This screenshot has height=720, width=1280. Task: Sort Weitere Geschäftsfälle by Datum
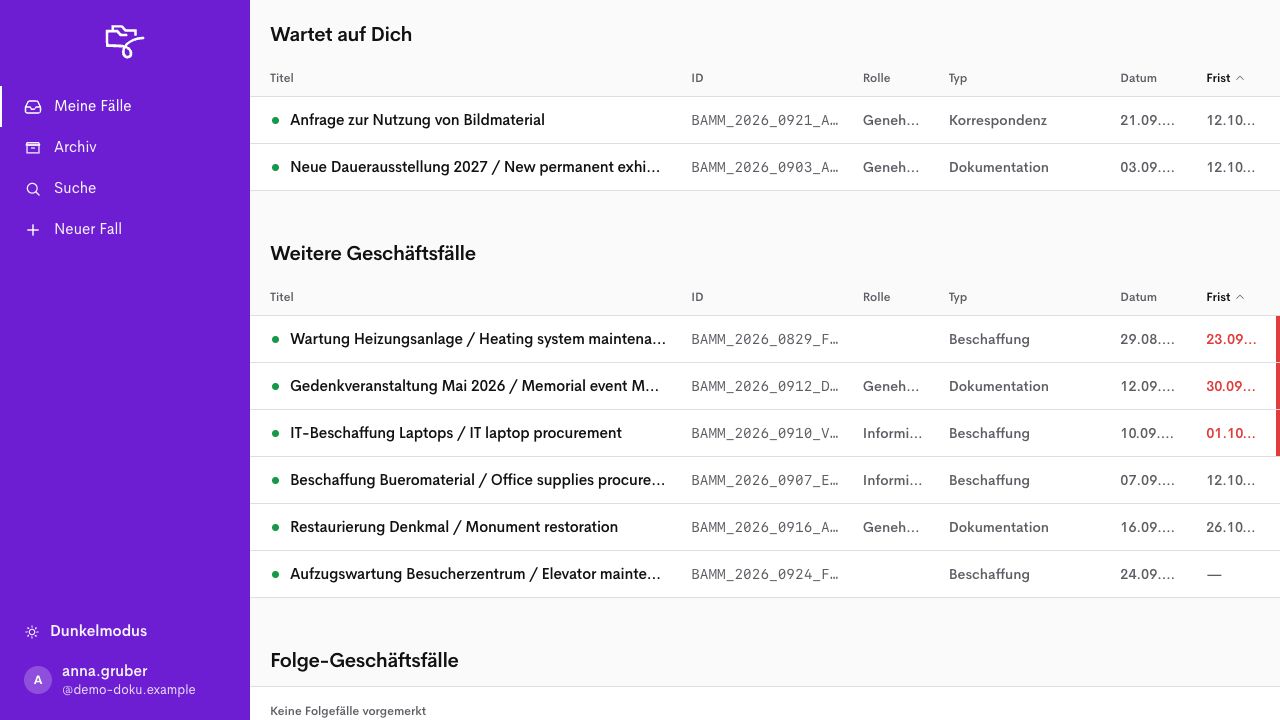coord(1138,297)
